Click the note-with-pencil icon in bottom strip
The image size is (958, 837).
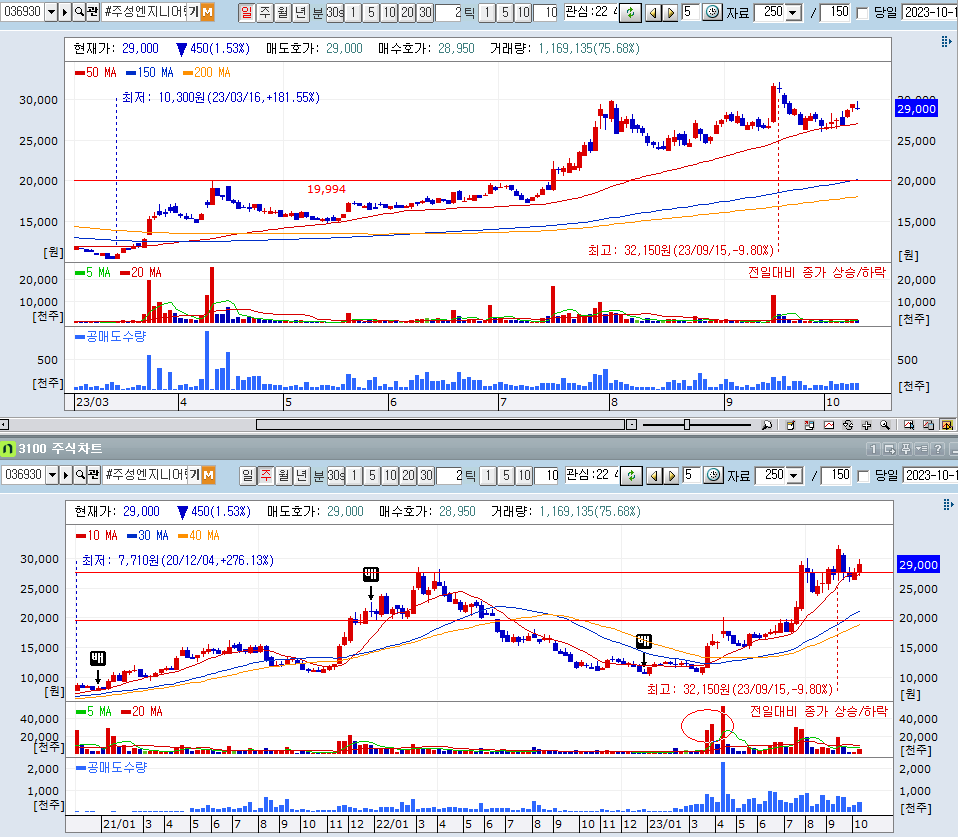790,425
